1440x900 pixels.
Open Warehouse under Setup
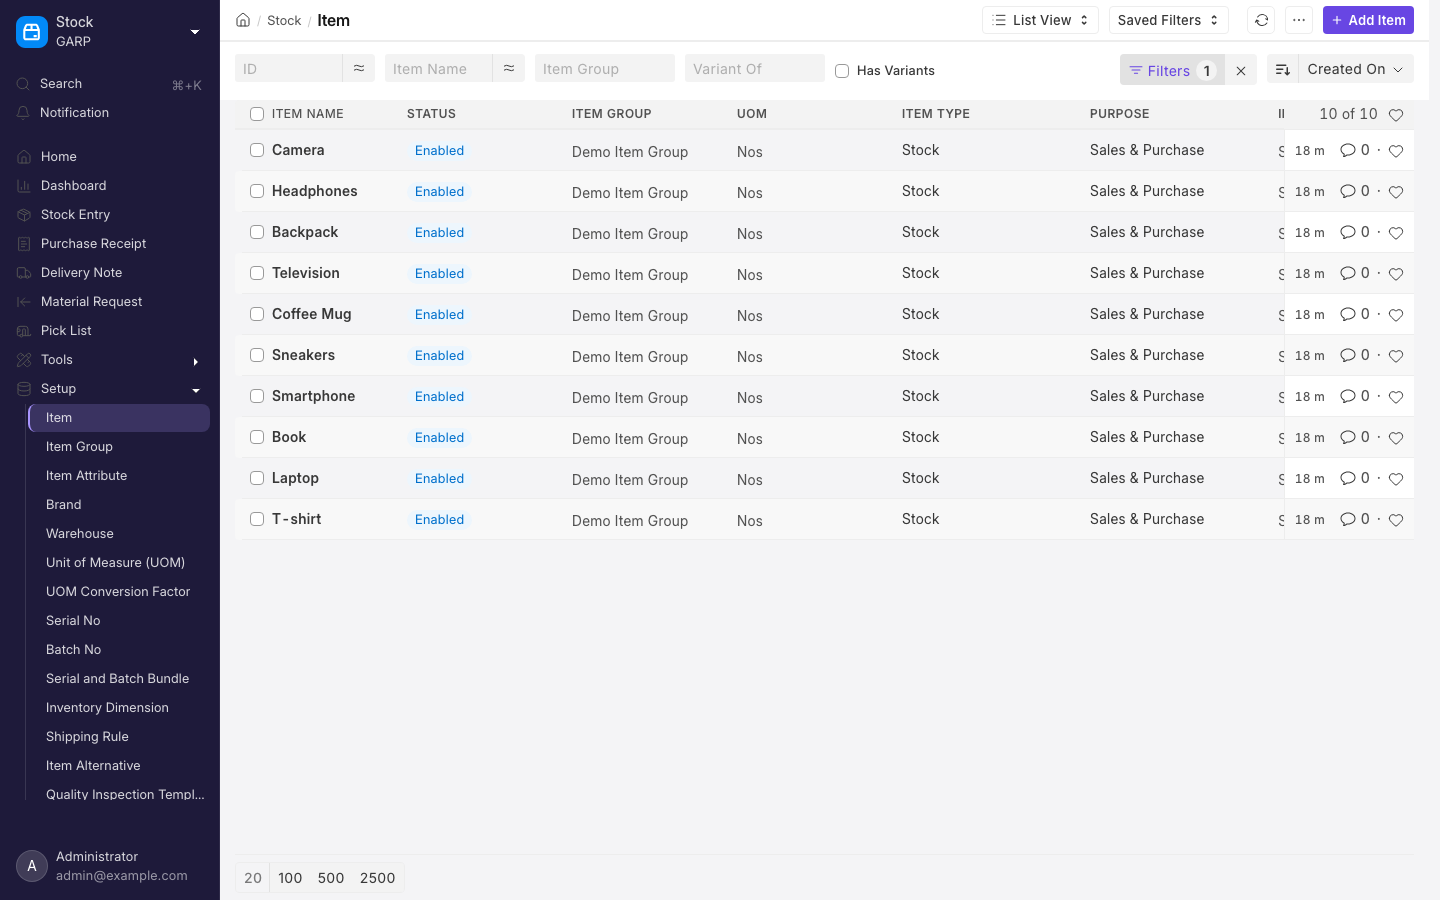pyautogui.click(x=119, y=534)
